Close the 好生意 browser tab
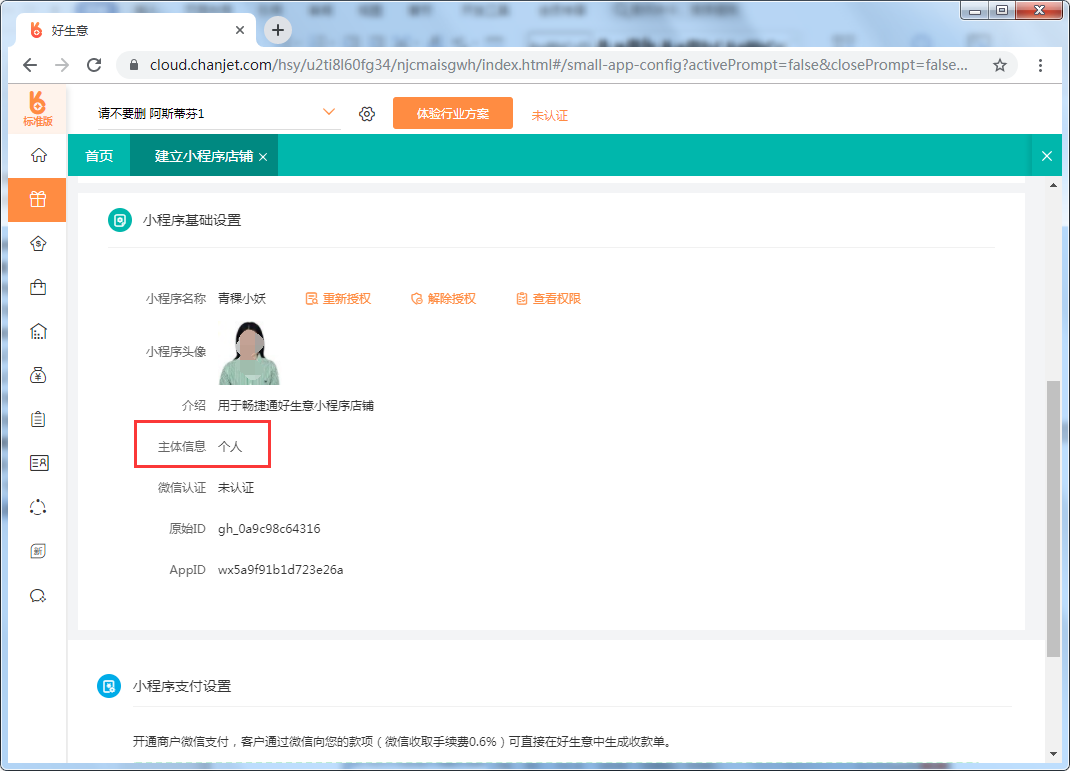1070x771 pixels. coord(240,30)
